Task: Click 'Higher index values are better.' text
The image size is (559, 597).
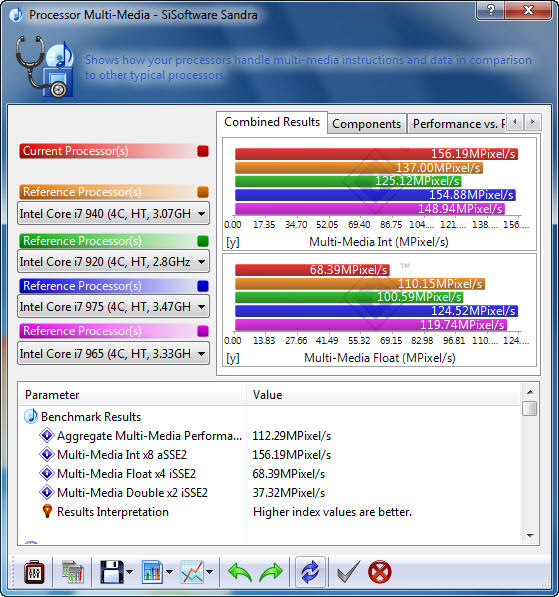Action: [x=332, y=512]
